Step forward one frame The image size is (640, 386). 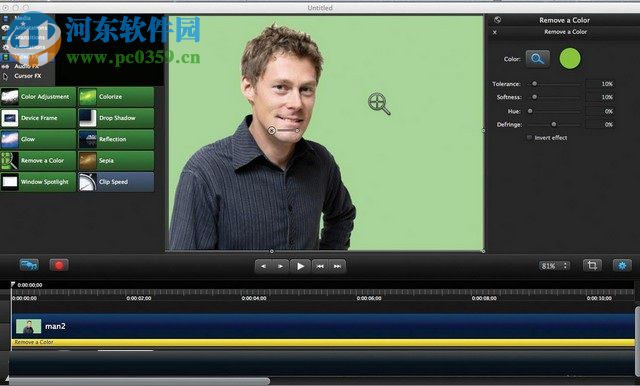[x=280, y=266]
